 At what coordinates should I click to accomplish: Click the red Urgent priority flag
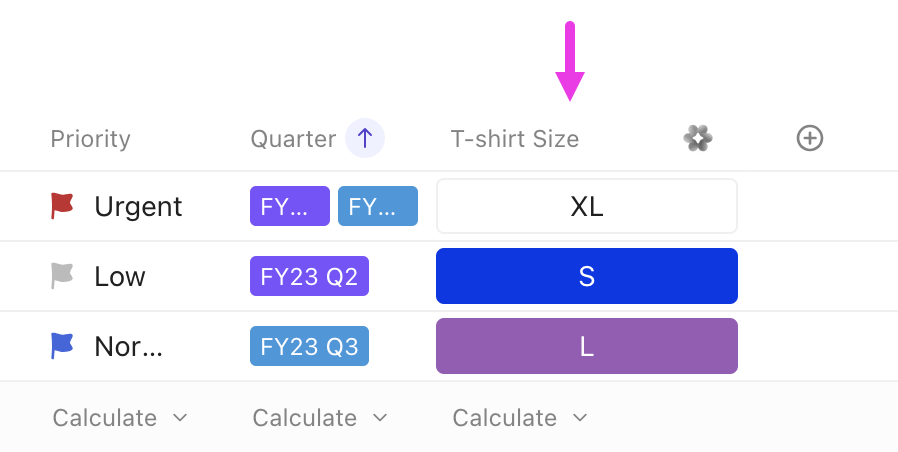point(62,206)
